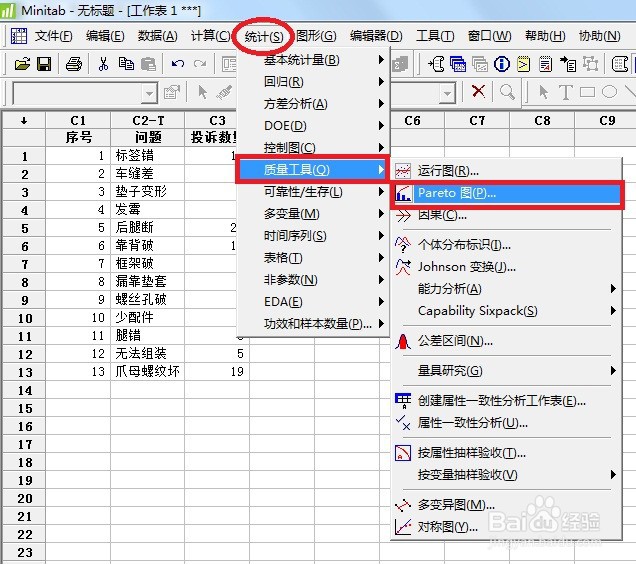Viewport: 636px width, 564px height.
Task: Select the rectangle drawing tool
Action: (x=587, y=92)
